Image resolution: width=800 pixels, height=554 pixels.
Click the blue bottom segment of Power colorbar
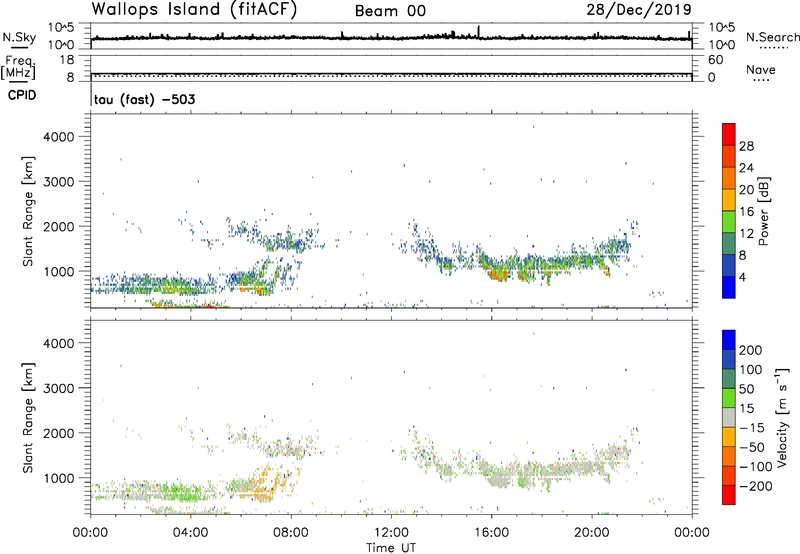(x=729, y=287)
